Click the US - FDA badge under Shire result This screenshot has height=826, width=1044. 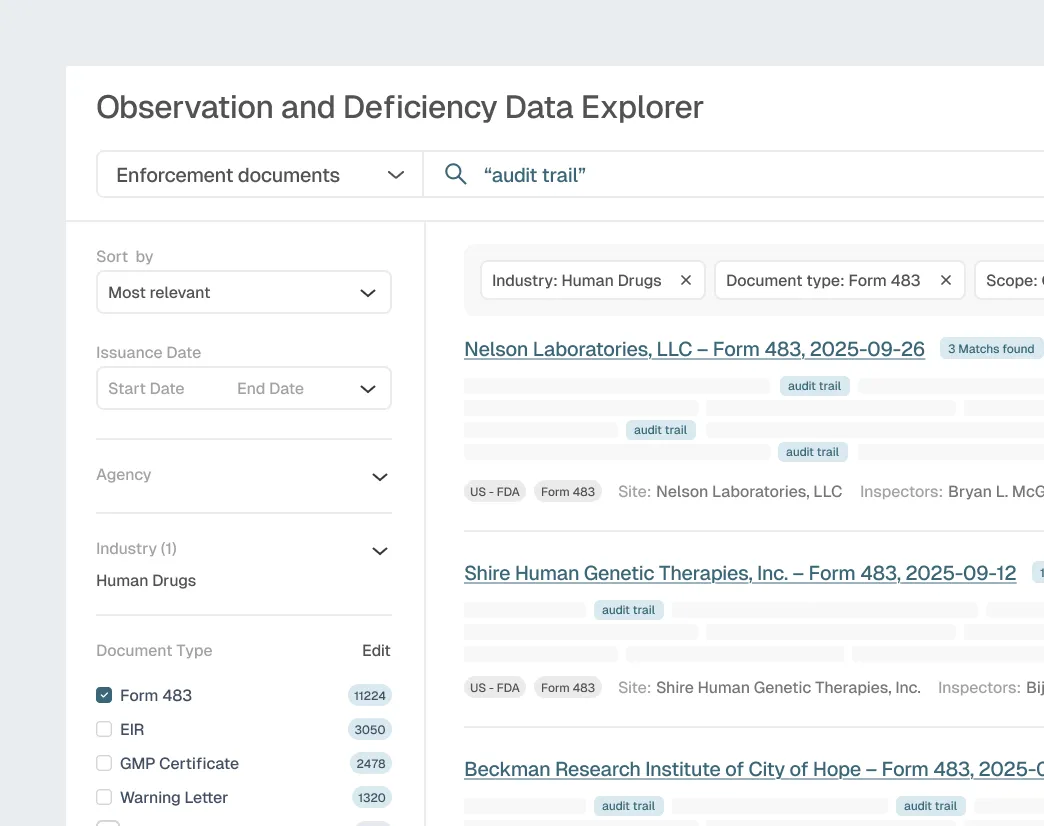coord(494,687)
